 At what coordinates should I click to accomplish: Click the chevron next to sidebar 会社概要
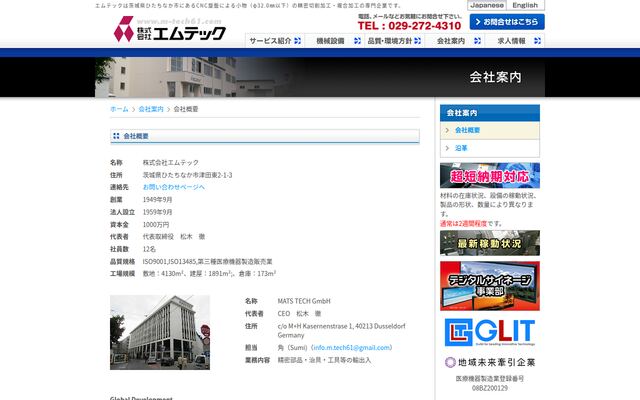coord(447,130)
